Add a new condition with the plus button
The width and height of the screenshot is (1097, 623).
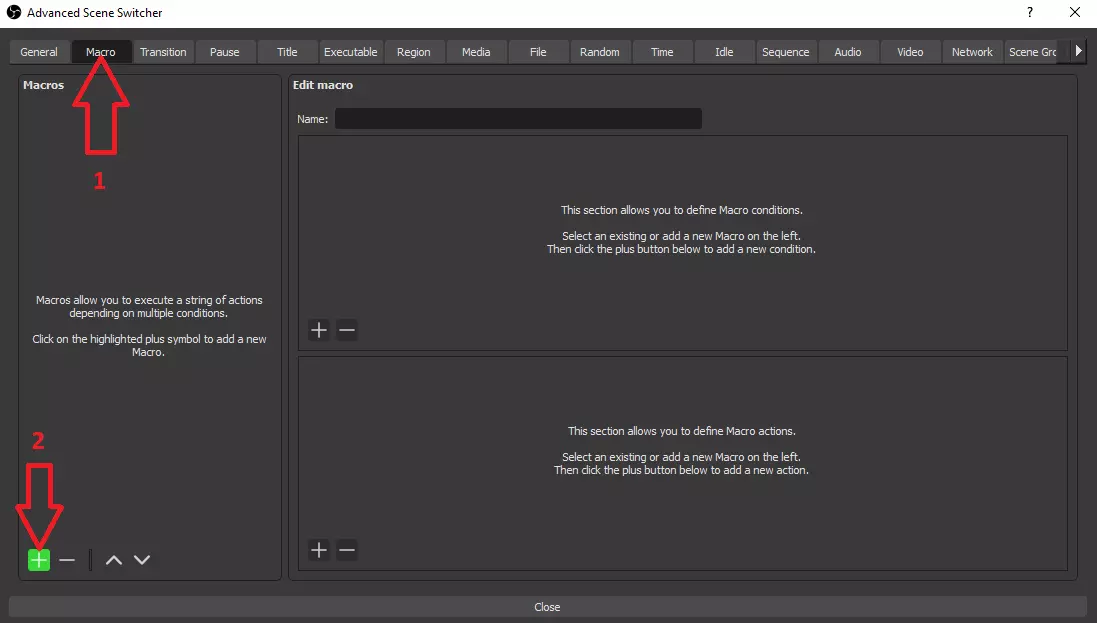[x=319, y=330]
